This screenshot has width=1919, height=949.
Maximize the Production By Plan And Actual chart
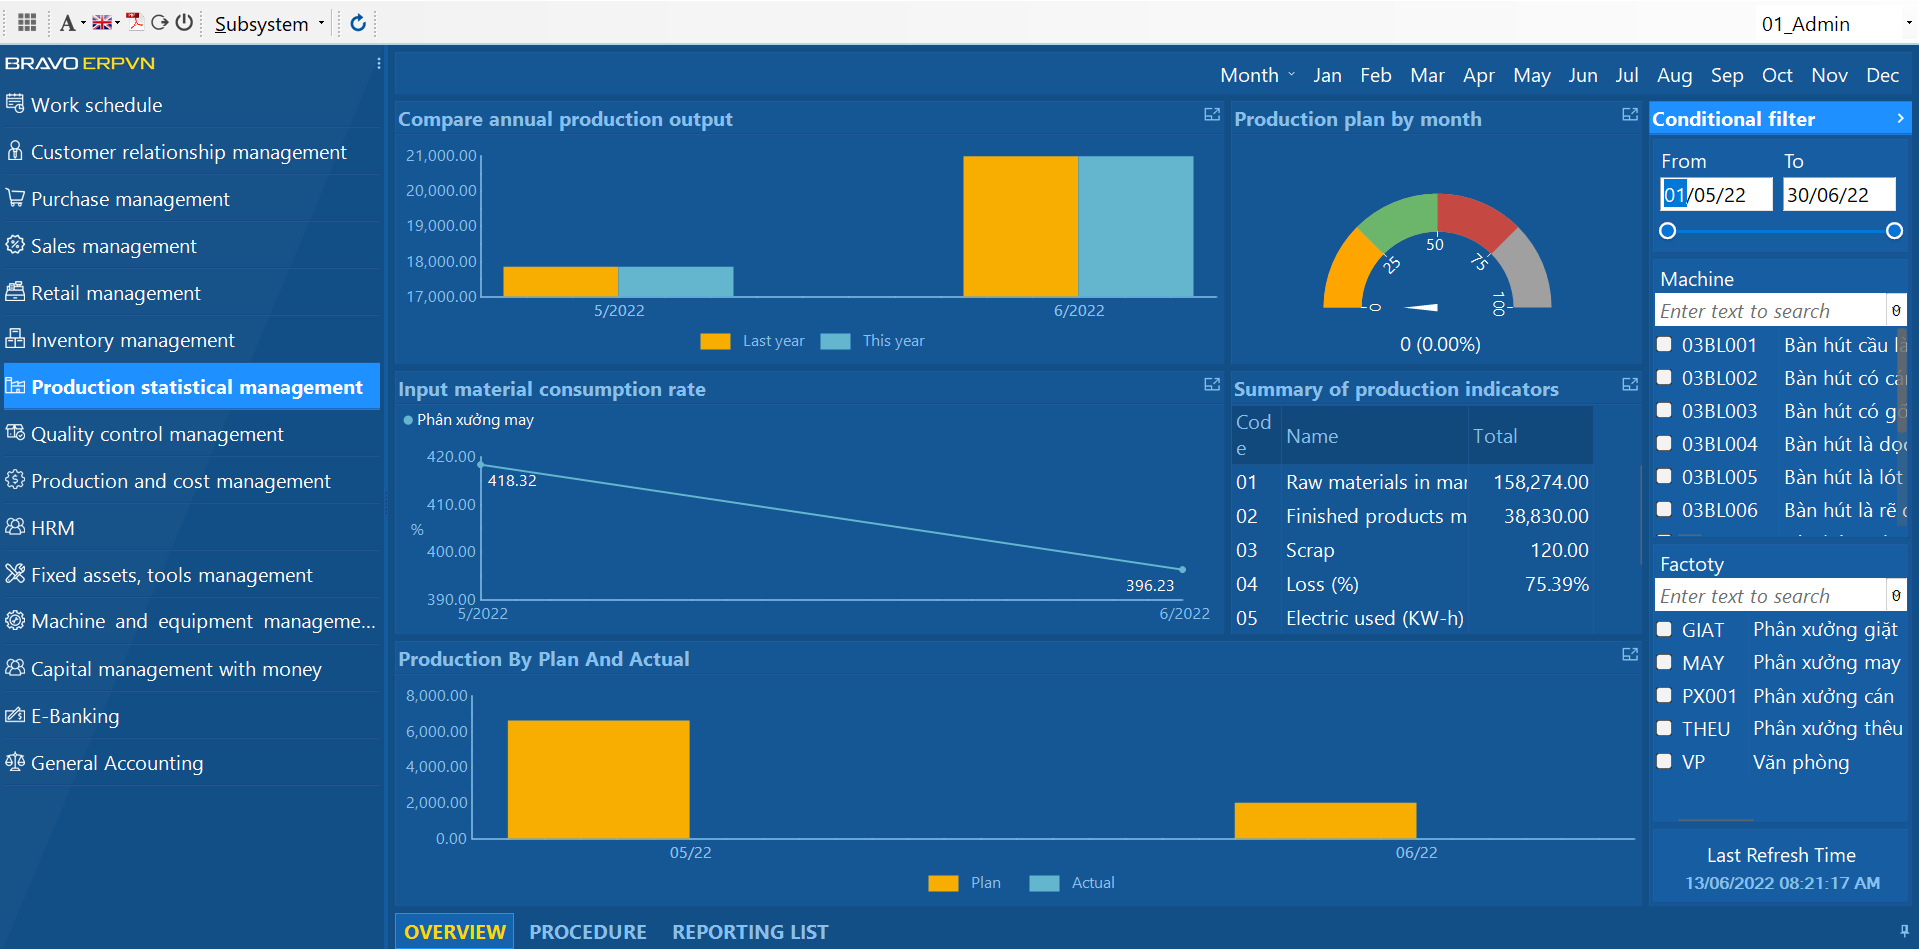[x=1629, y=654]
